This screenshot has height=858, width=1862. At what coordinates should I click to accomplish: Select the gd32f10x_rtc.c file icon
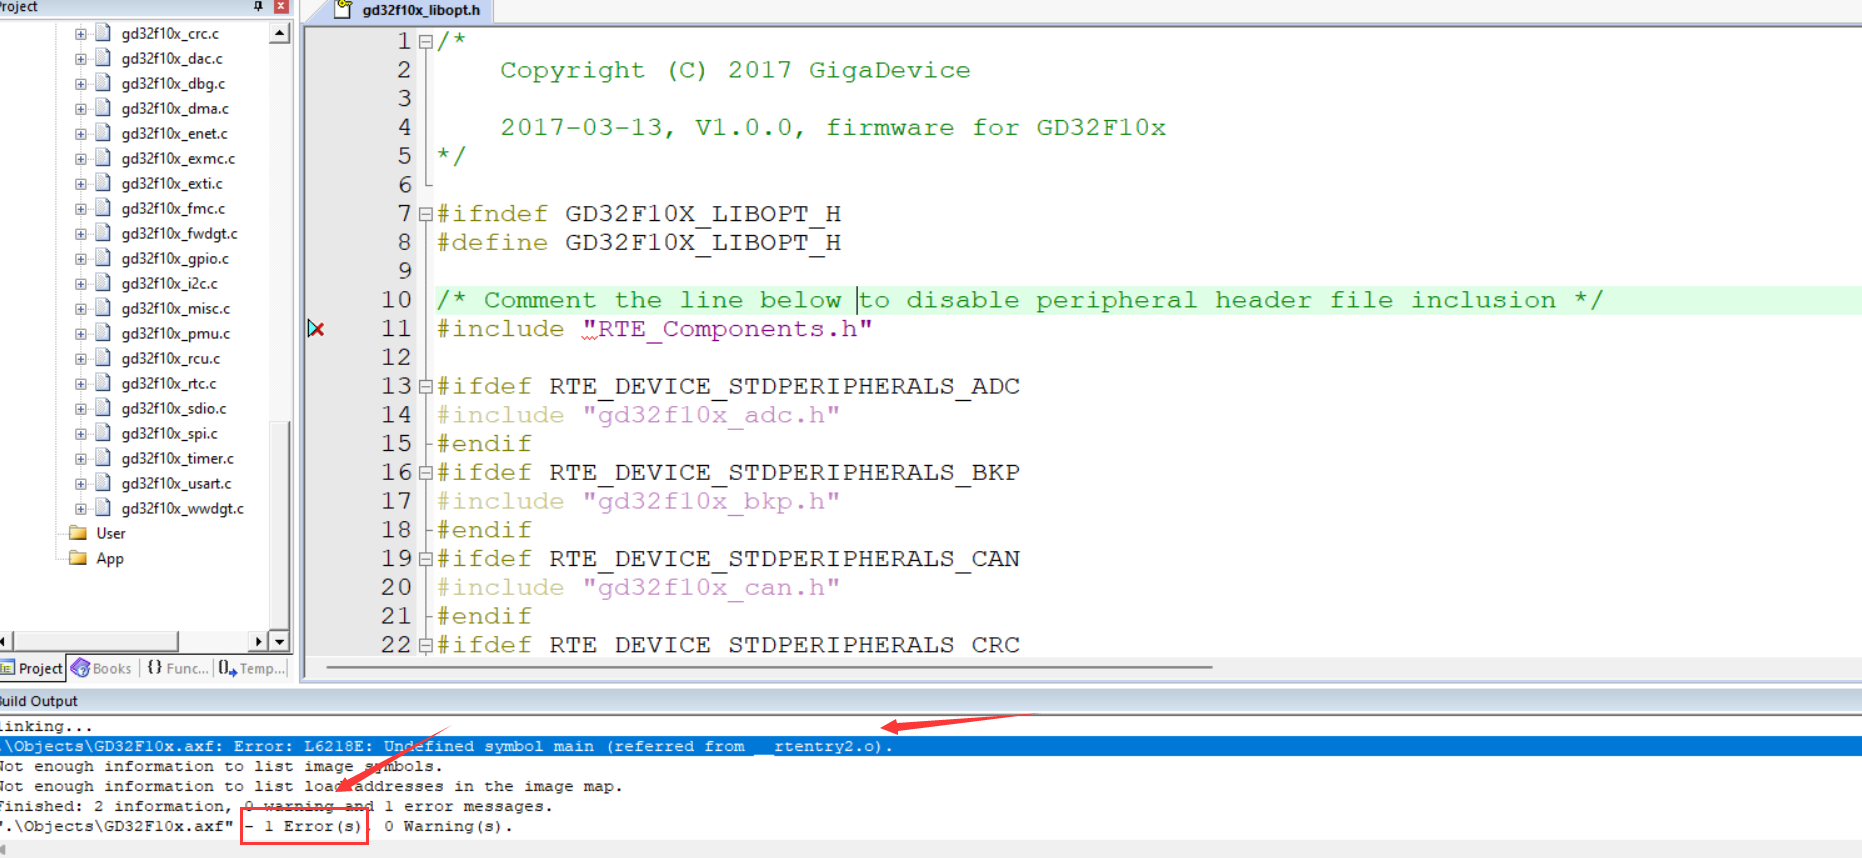(x=102, y=383)
